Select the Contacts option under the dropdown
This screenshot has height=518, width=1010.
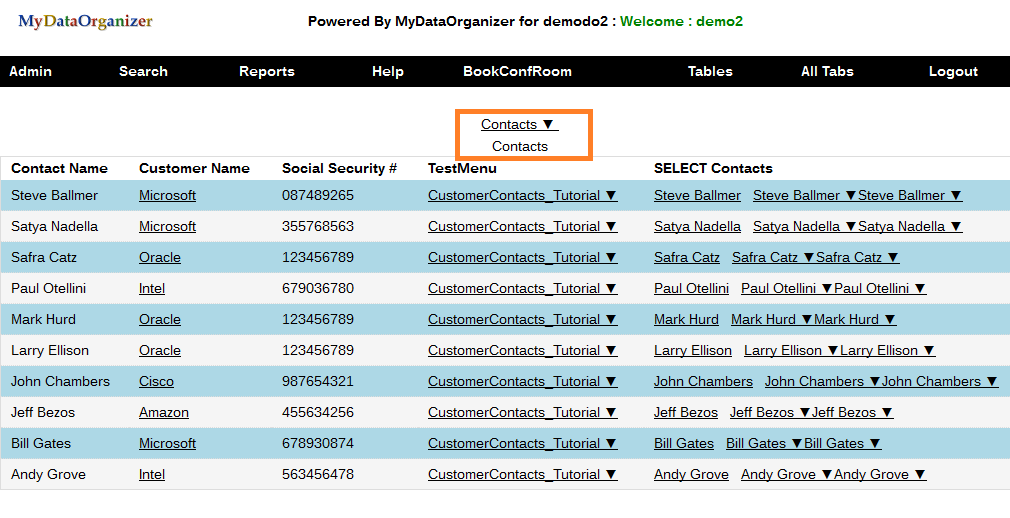520,146
